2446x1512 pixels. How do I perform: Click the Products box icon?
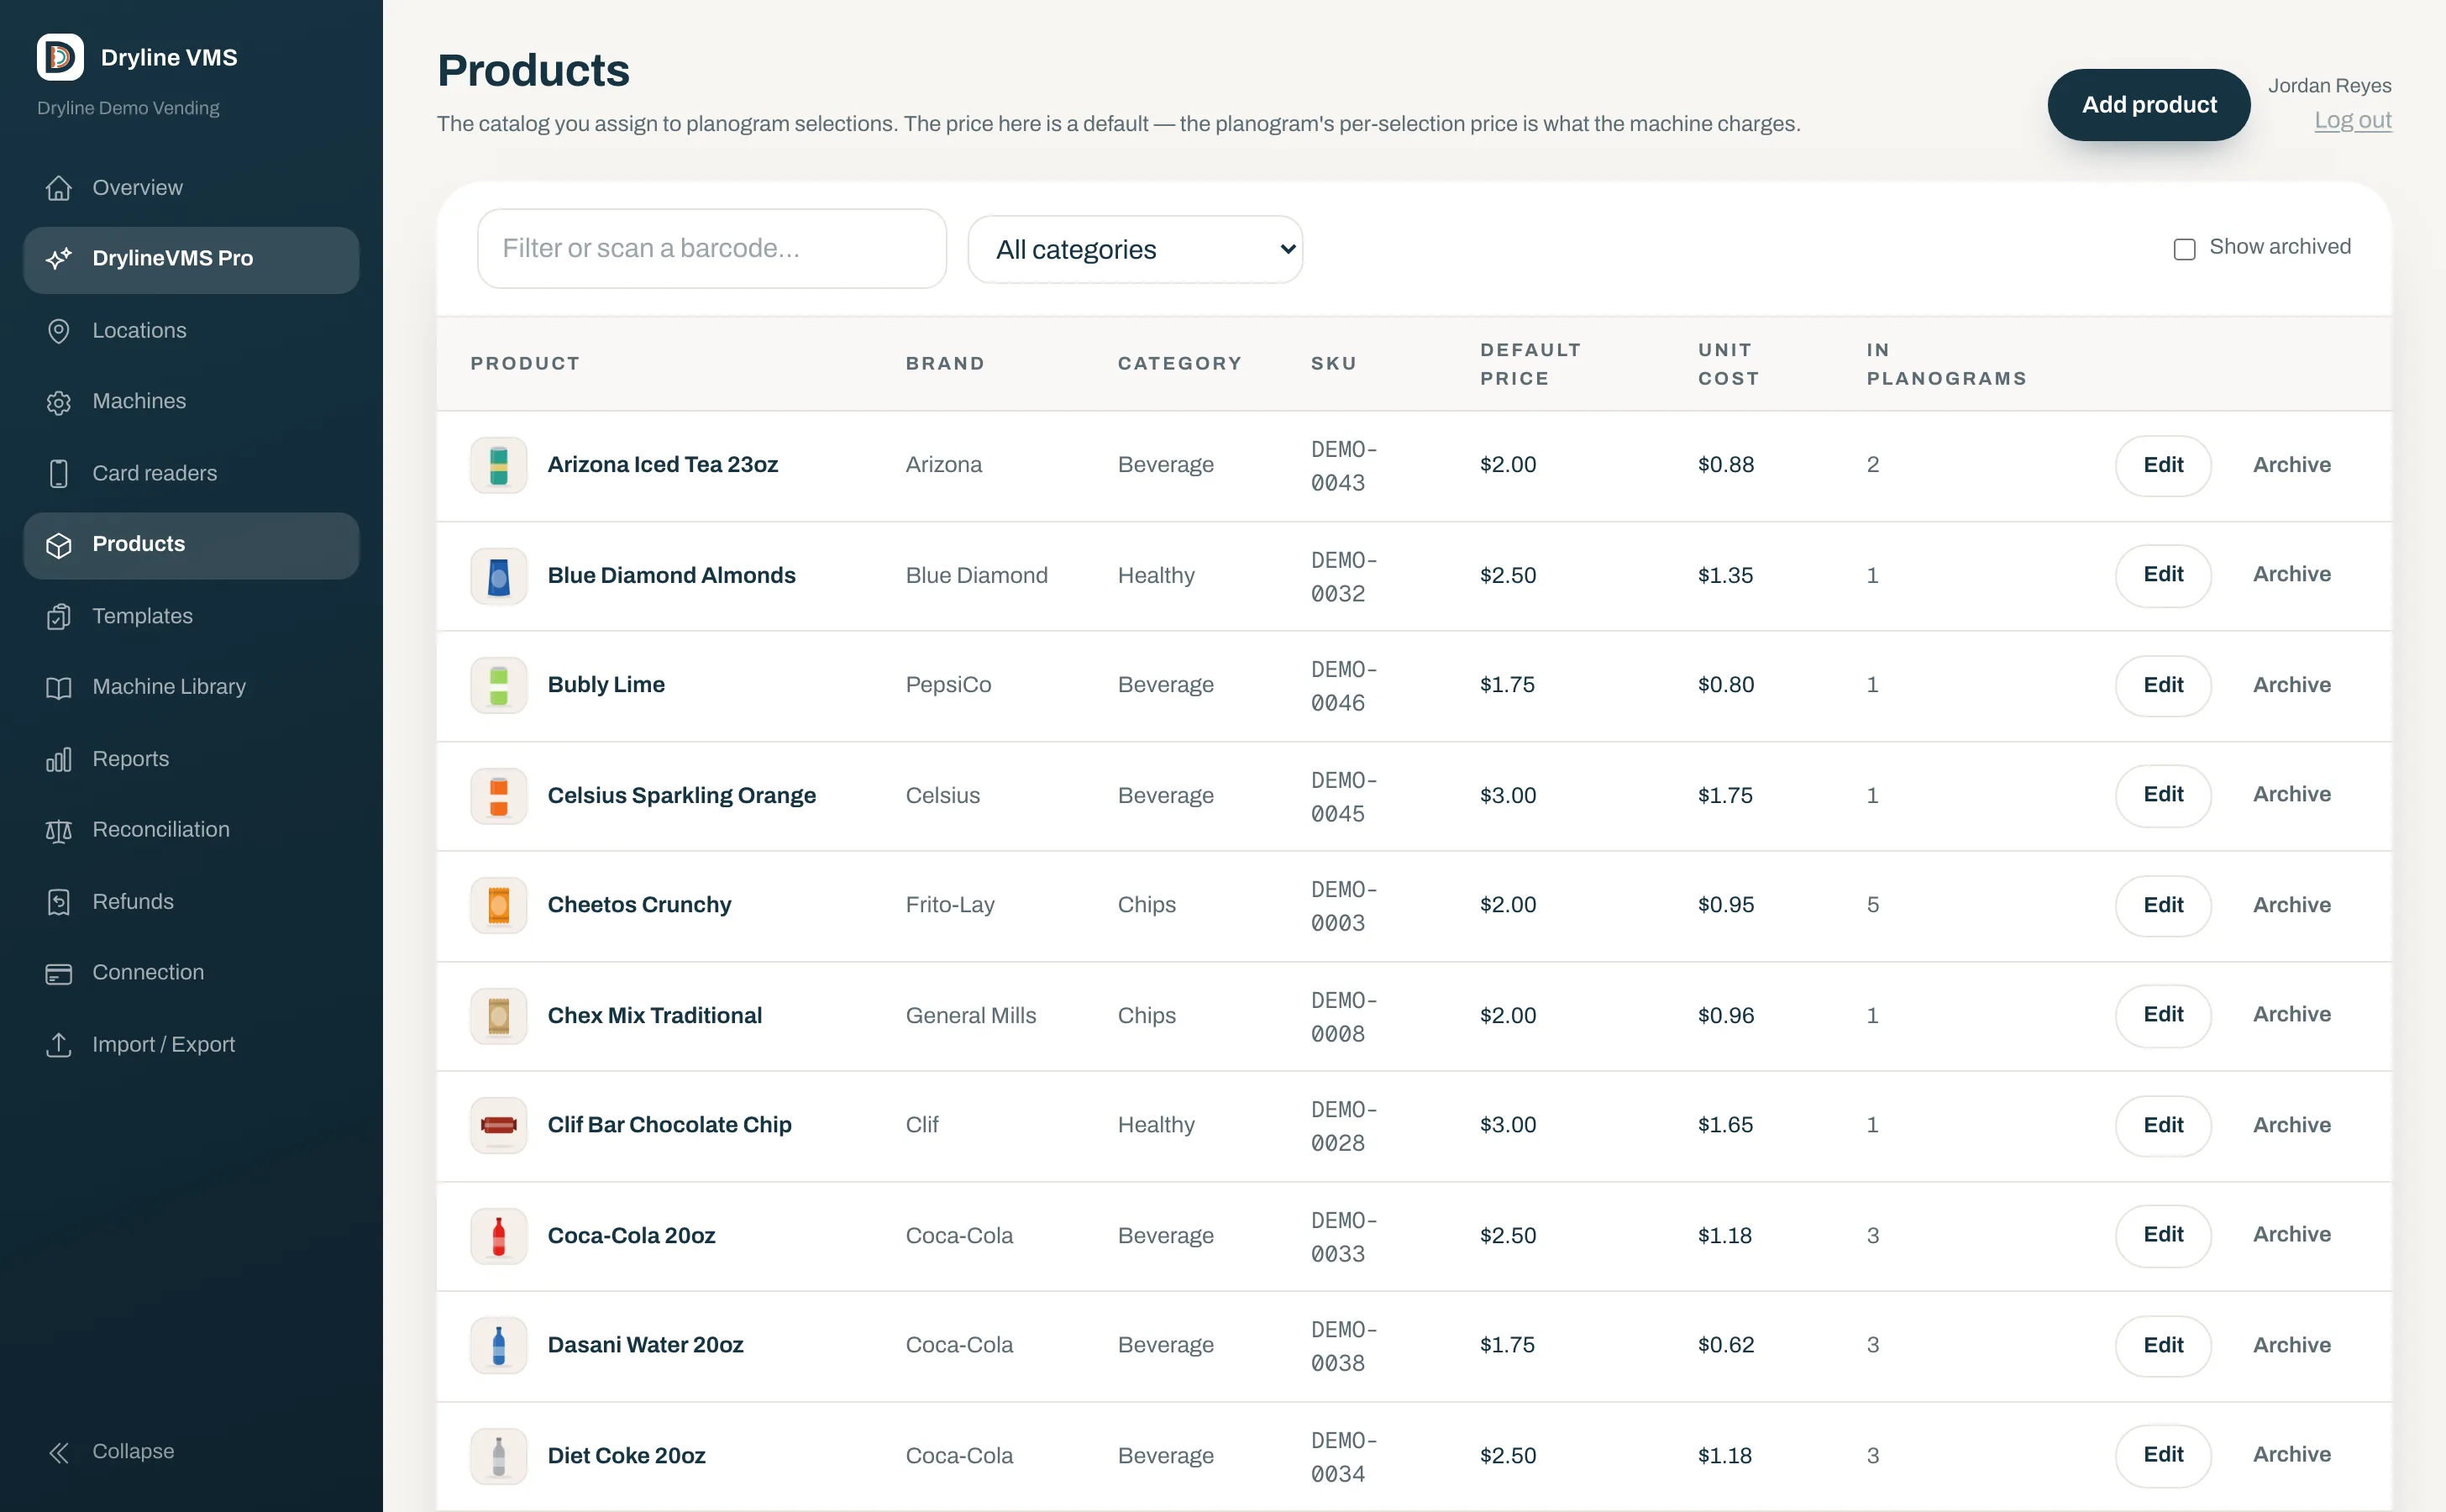tap(59, 545)
